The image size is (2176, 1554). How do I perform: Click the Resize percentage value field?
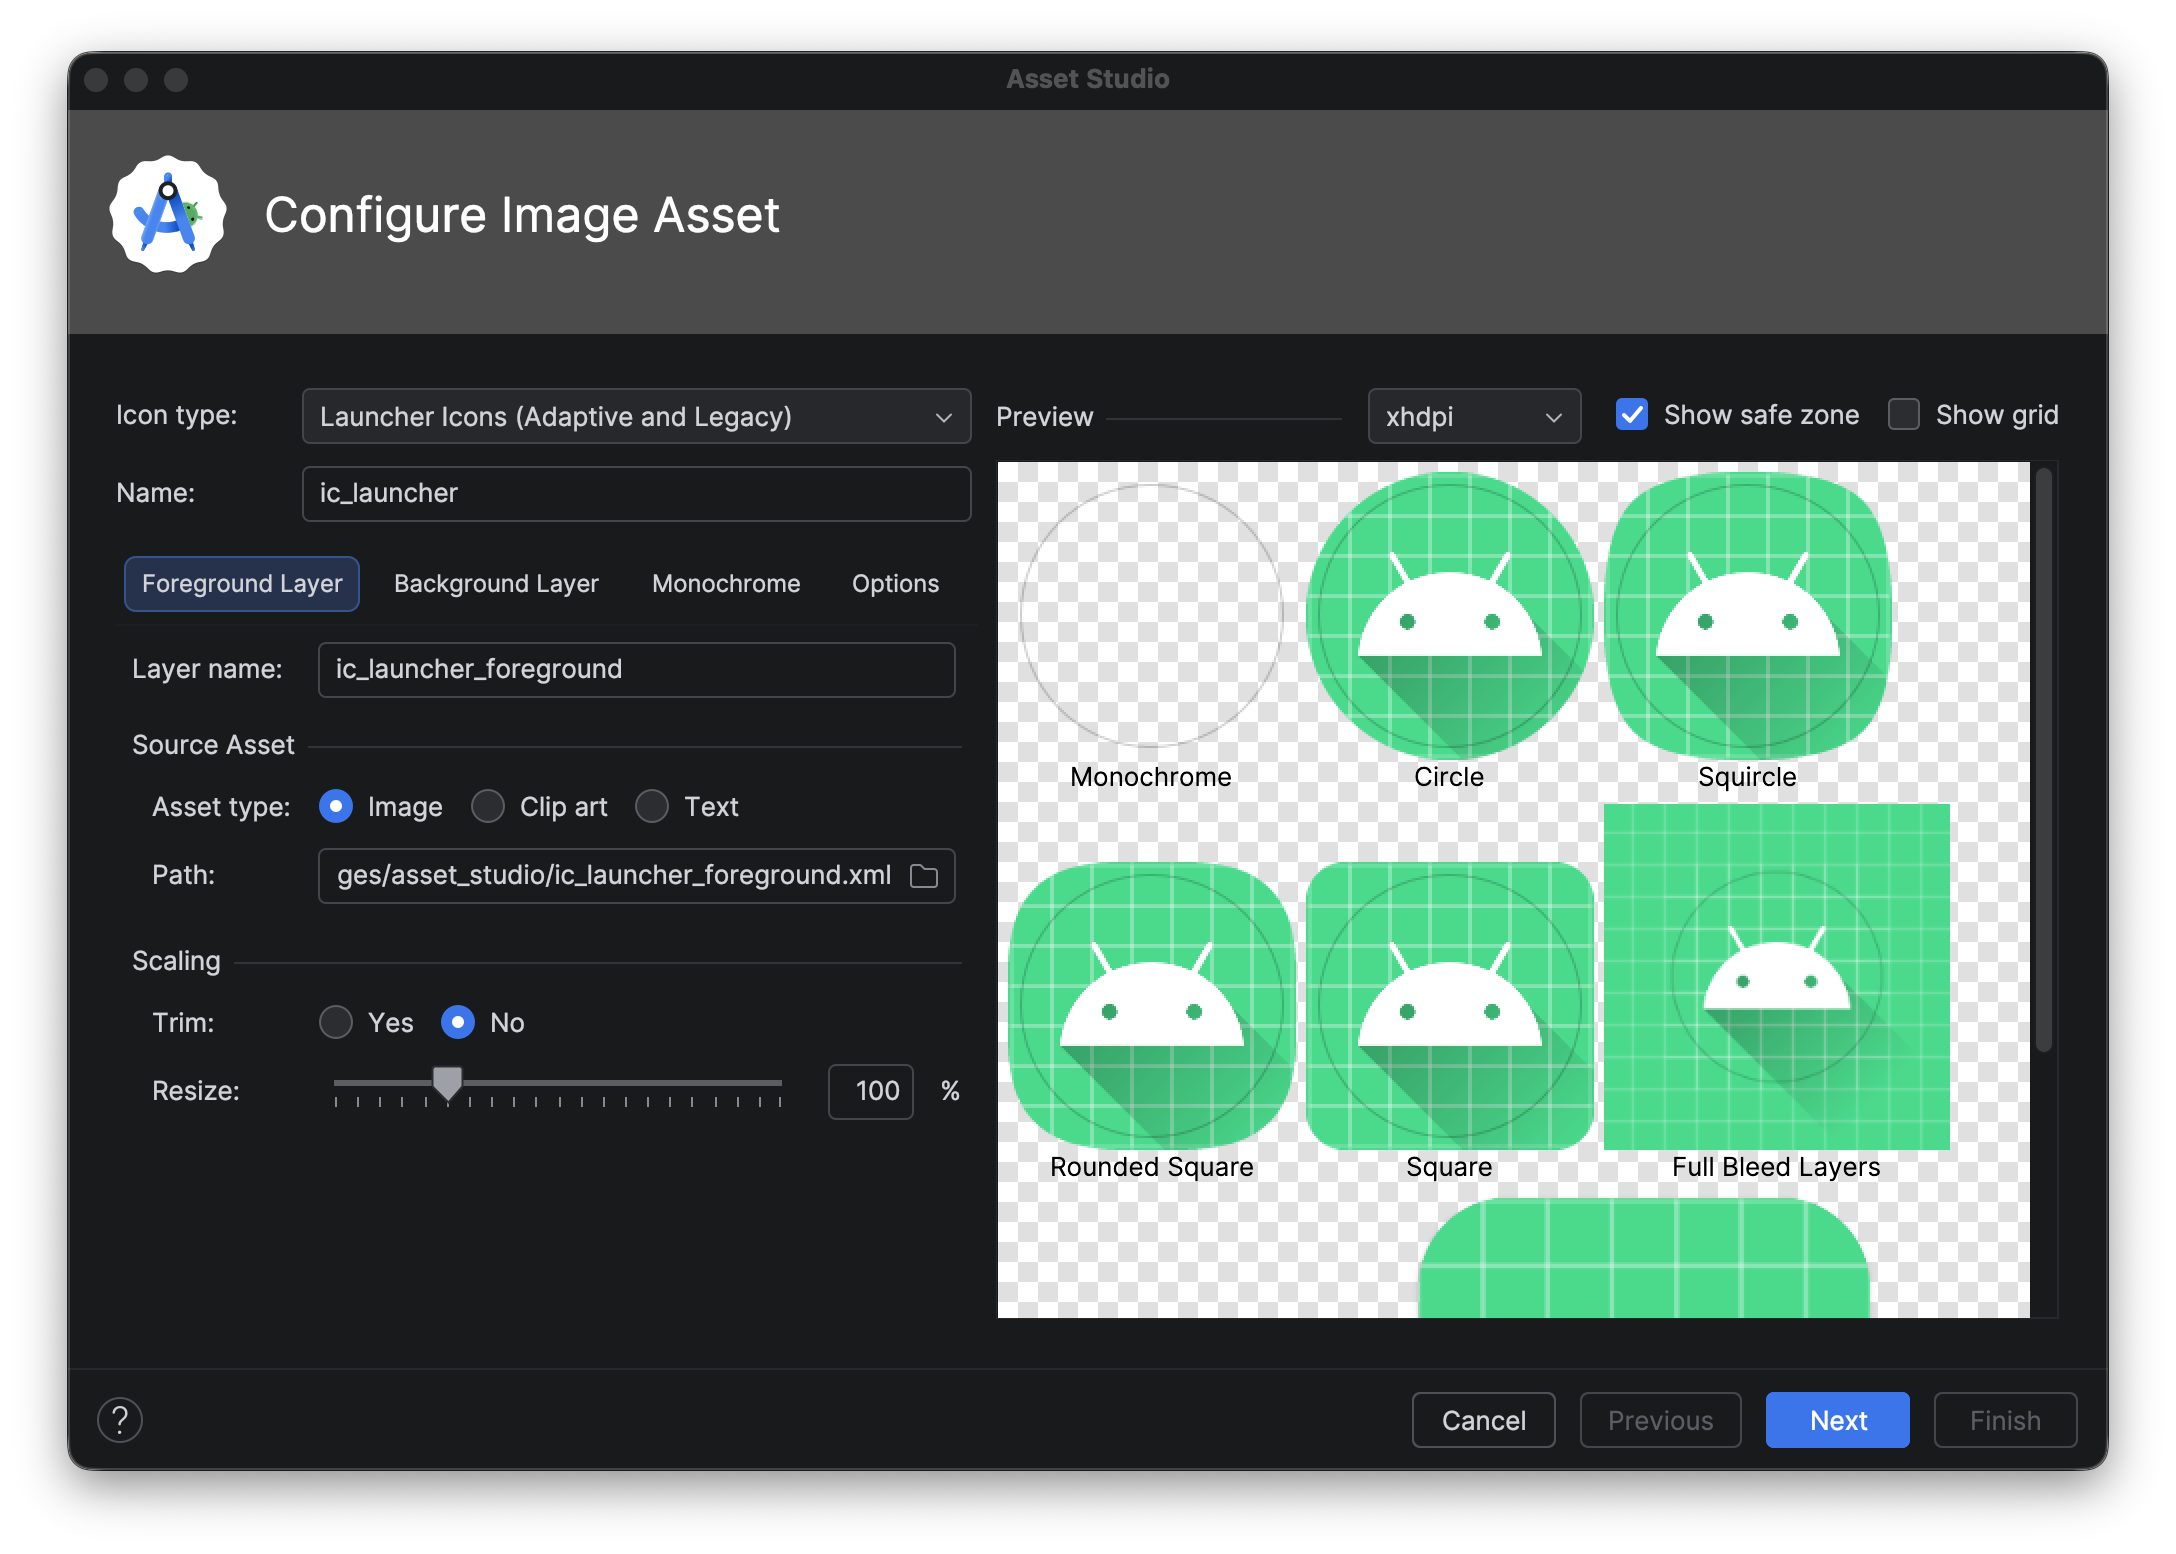(870, 1091)
